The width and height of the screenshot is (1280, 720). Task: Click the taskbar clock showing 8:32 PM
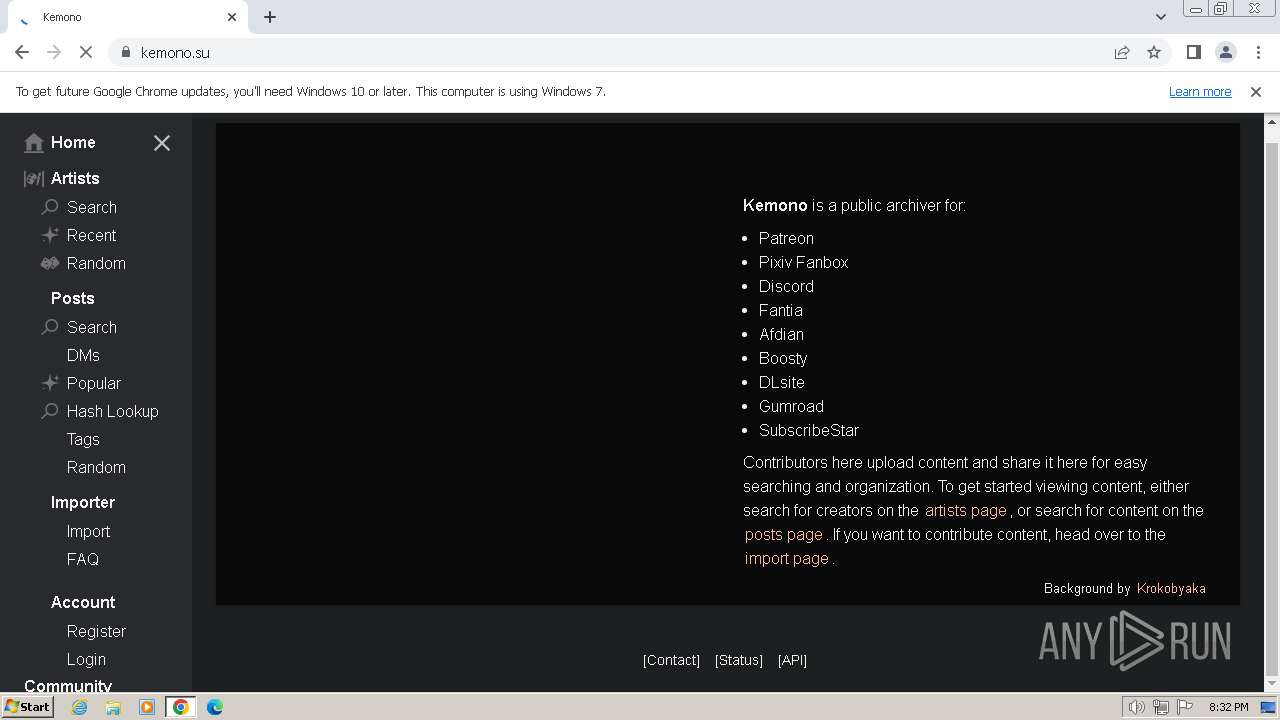click(x=1228, y=707)
